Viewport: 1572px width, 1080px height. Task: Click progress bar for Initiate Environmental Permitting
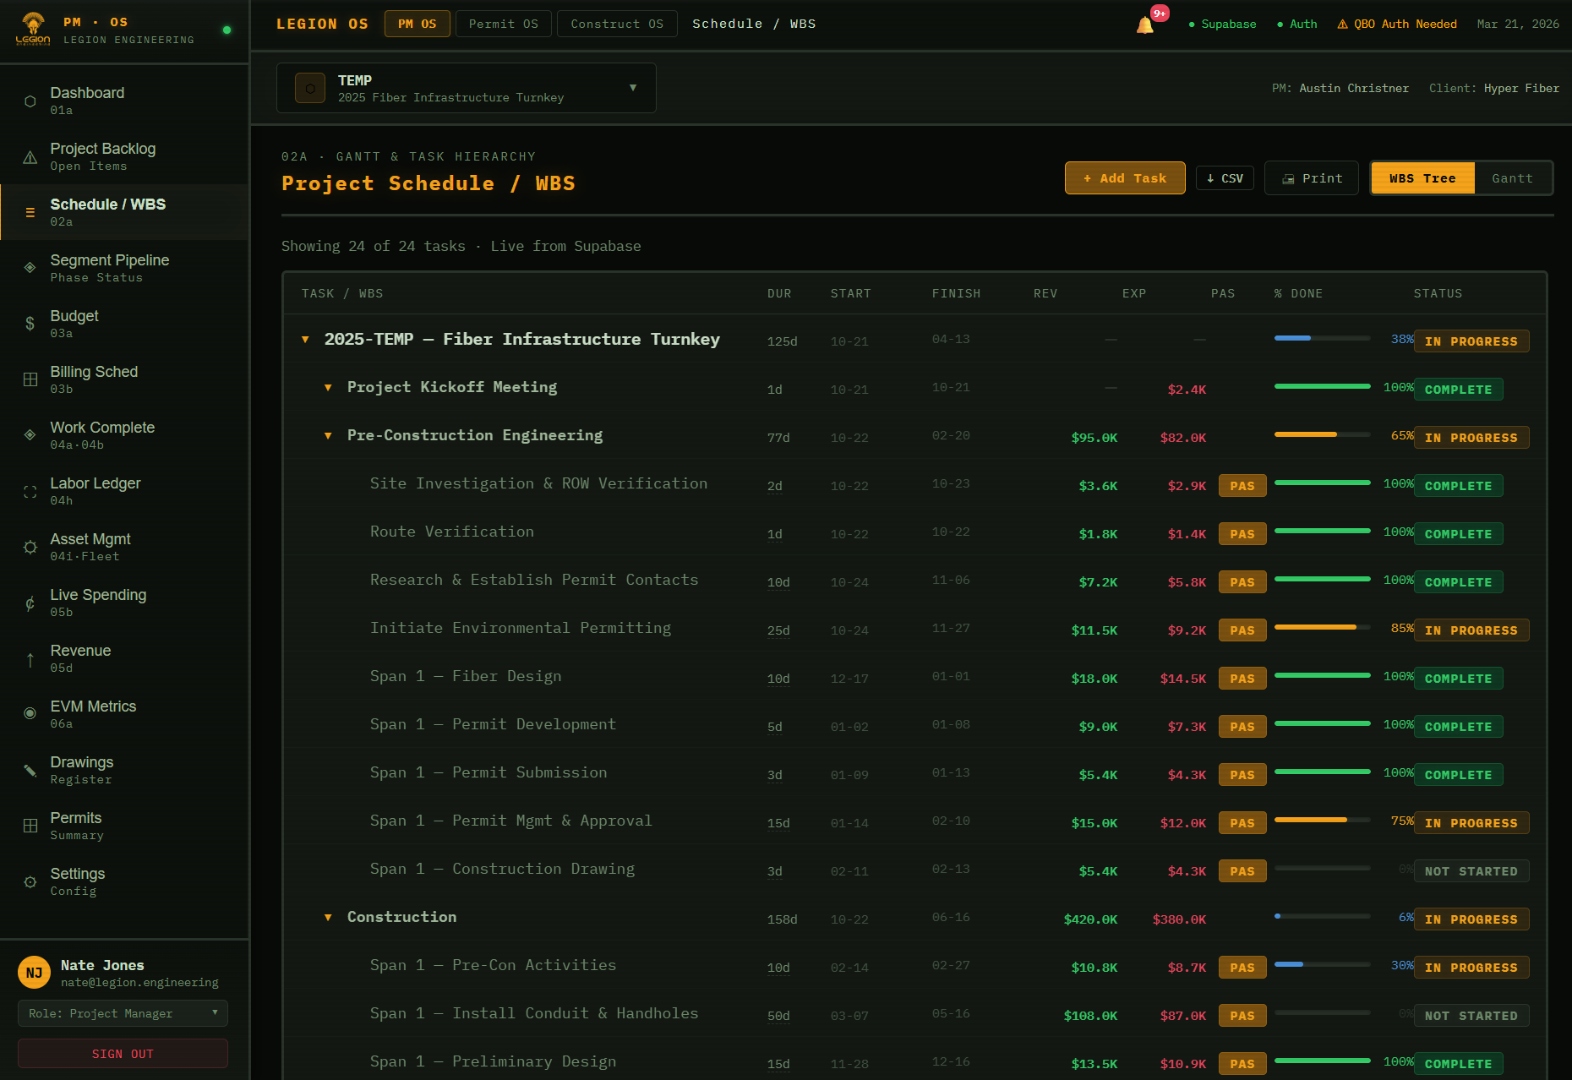(x=1322, y=627)
